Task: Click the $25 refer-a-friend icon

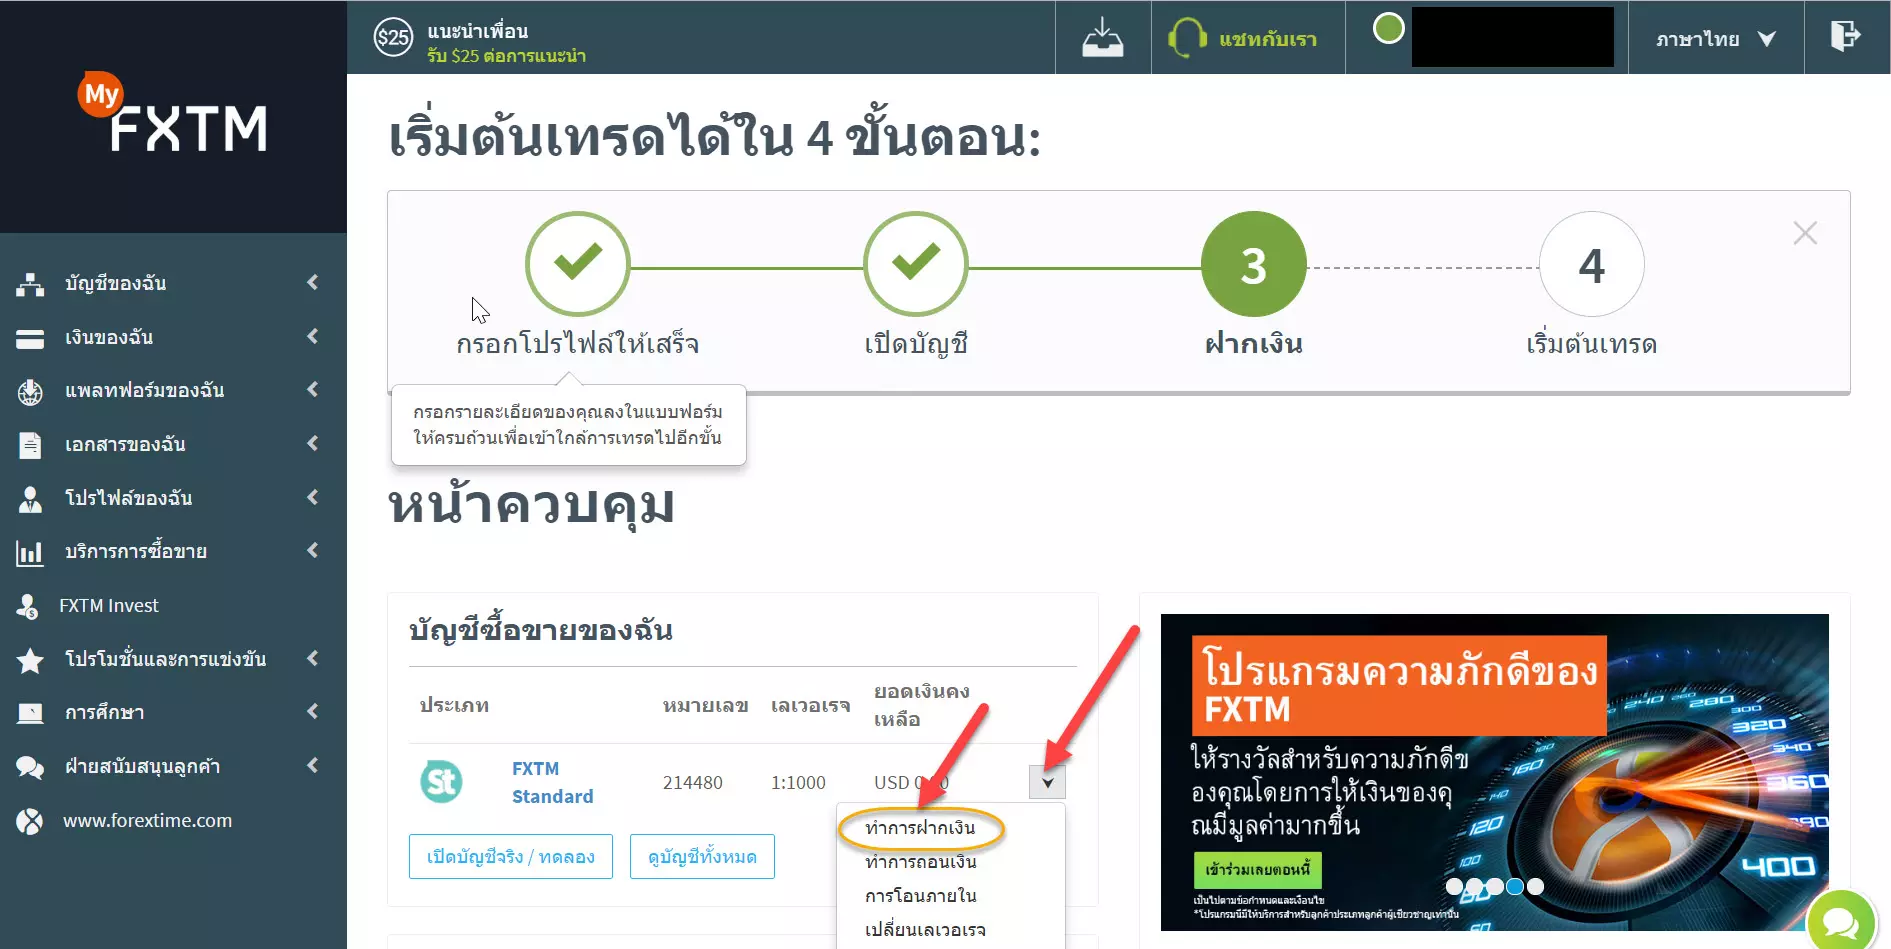Action: coord(393,38)
